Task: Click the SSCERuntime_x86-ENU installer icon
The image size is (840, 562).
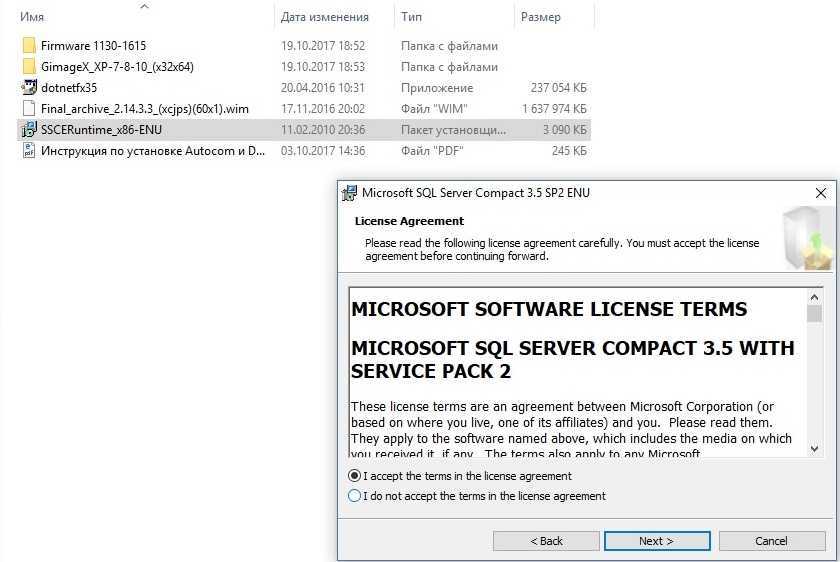Action: coord(28,130)
